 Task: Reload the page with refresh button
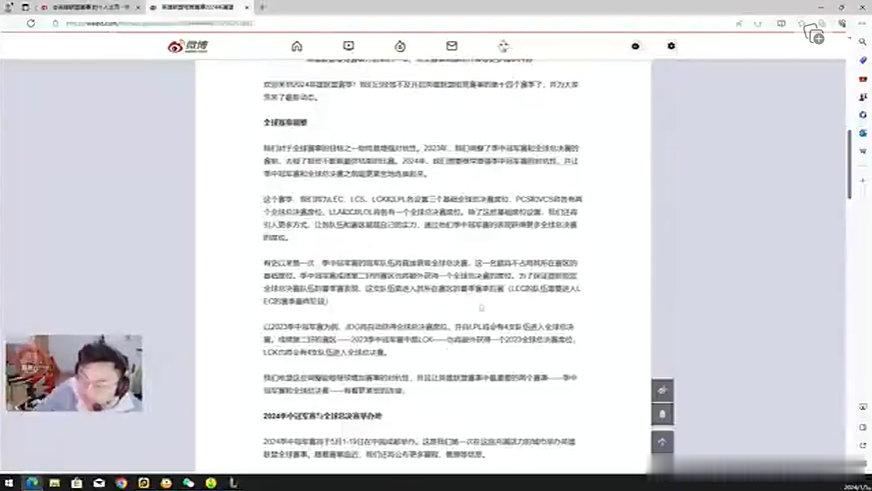click(31, 23)
